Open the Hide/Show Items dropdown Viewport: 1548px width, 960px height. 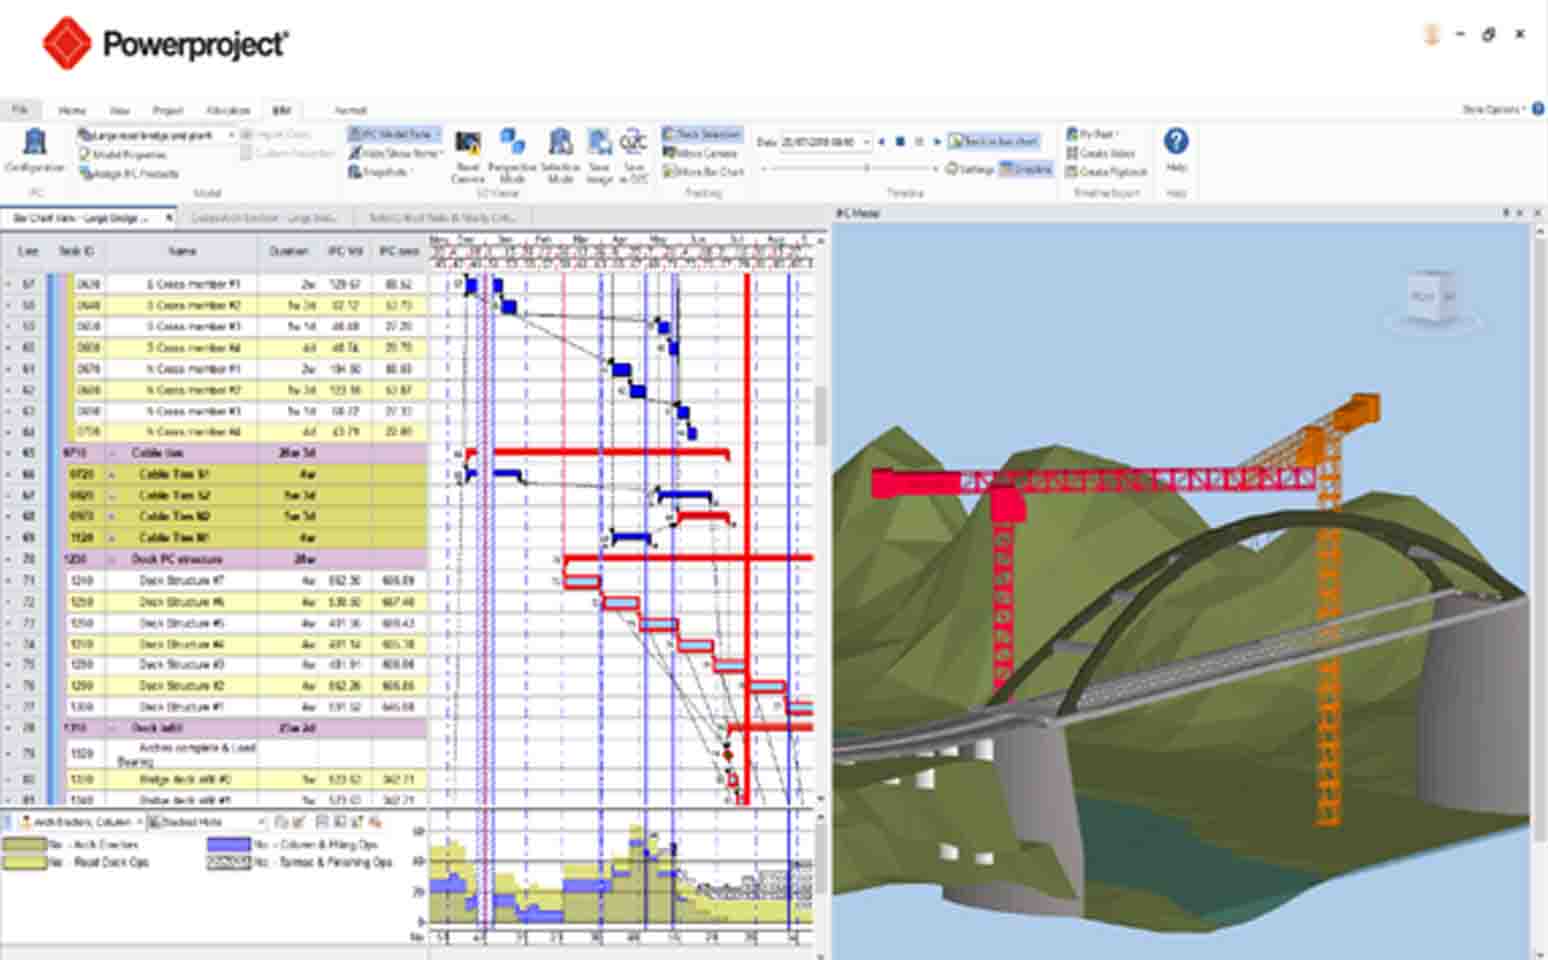[x=397, y=153]
